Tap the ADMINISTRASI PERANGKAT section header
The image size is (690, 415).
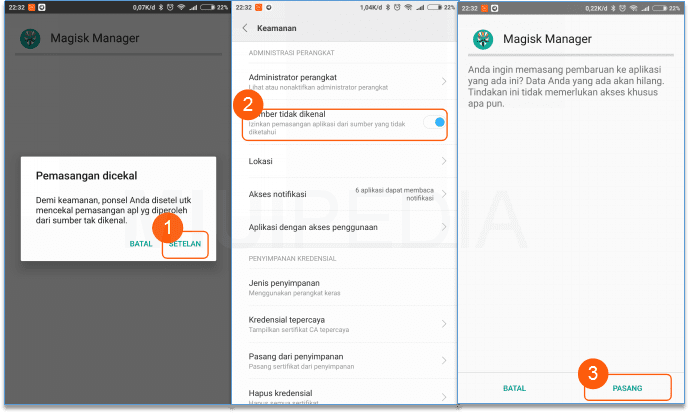[x=291, y=53]
